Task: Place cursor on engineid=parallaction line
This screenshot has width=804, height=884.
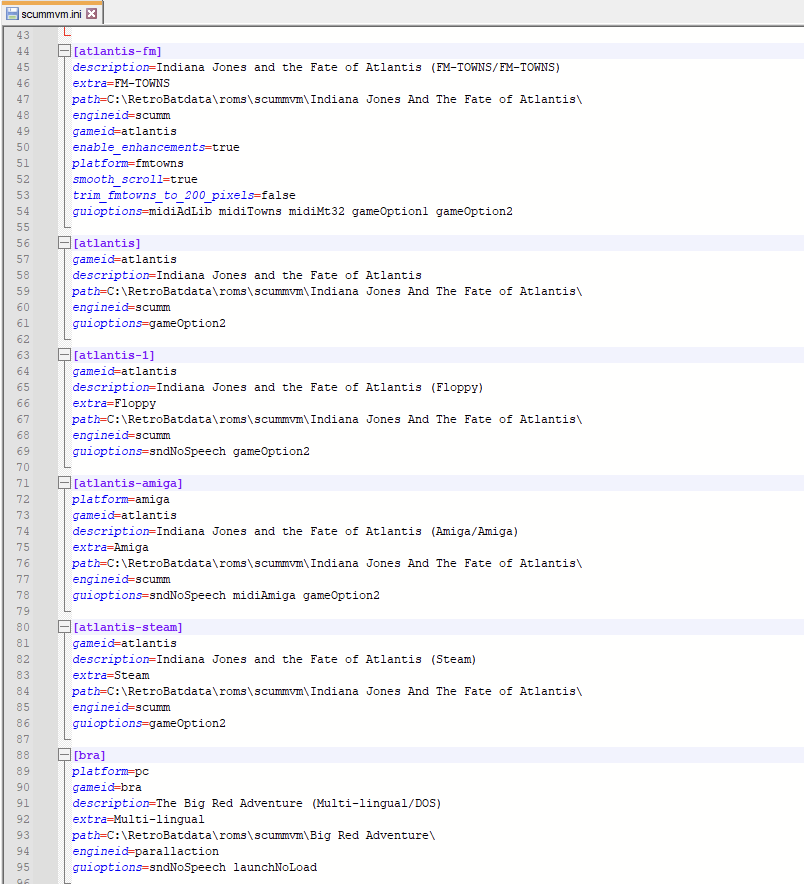Action: [145, 851]
